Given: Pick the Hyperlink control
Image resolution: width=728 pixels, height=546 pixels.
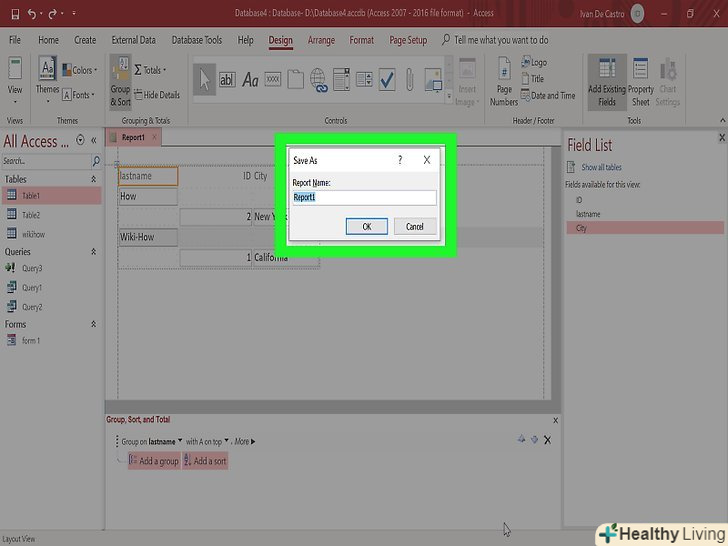Looking at the screenshot, I should point(318,80).
